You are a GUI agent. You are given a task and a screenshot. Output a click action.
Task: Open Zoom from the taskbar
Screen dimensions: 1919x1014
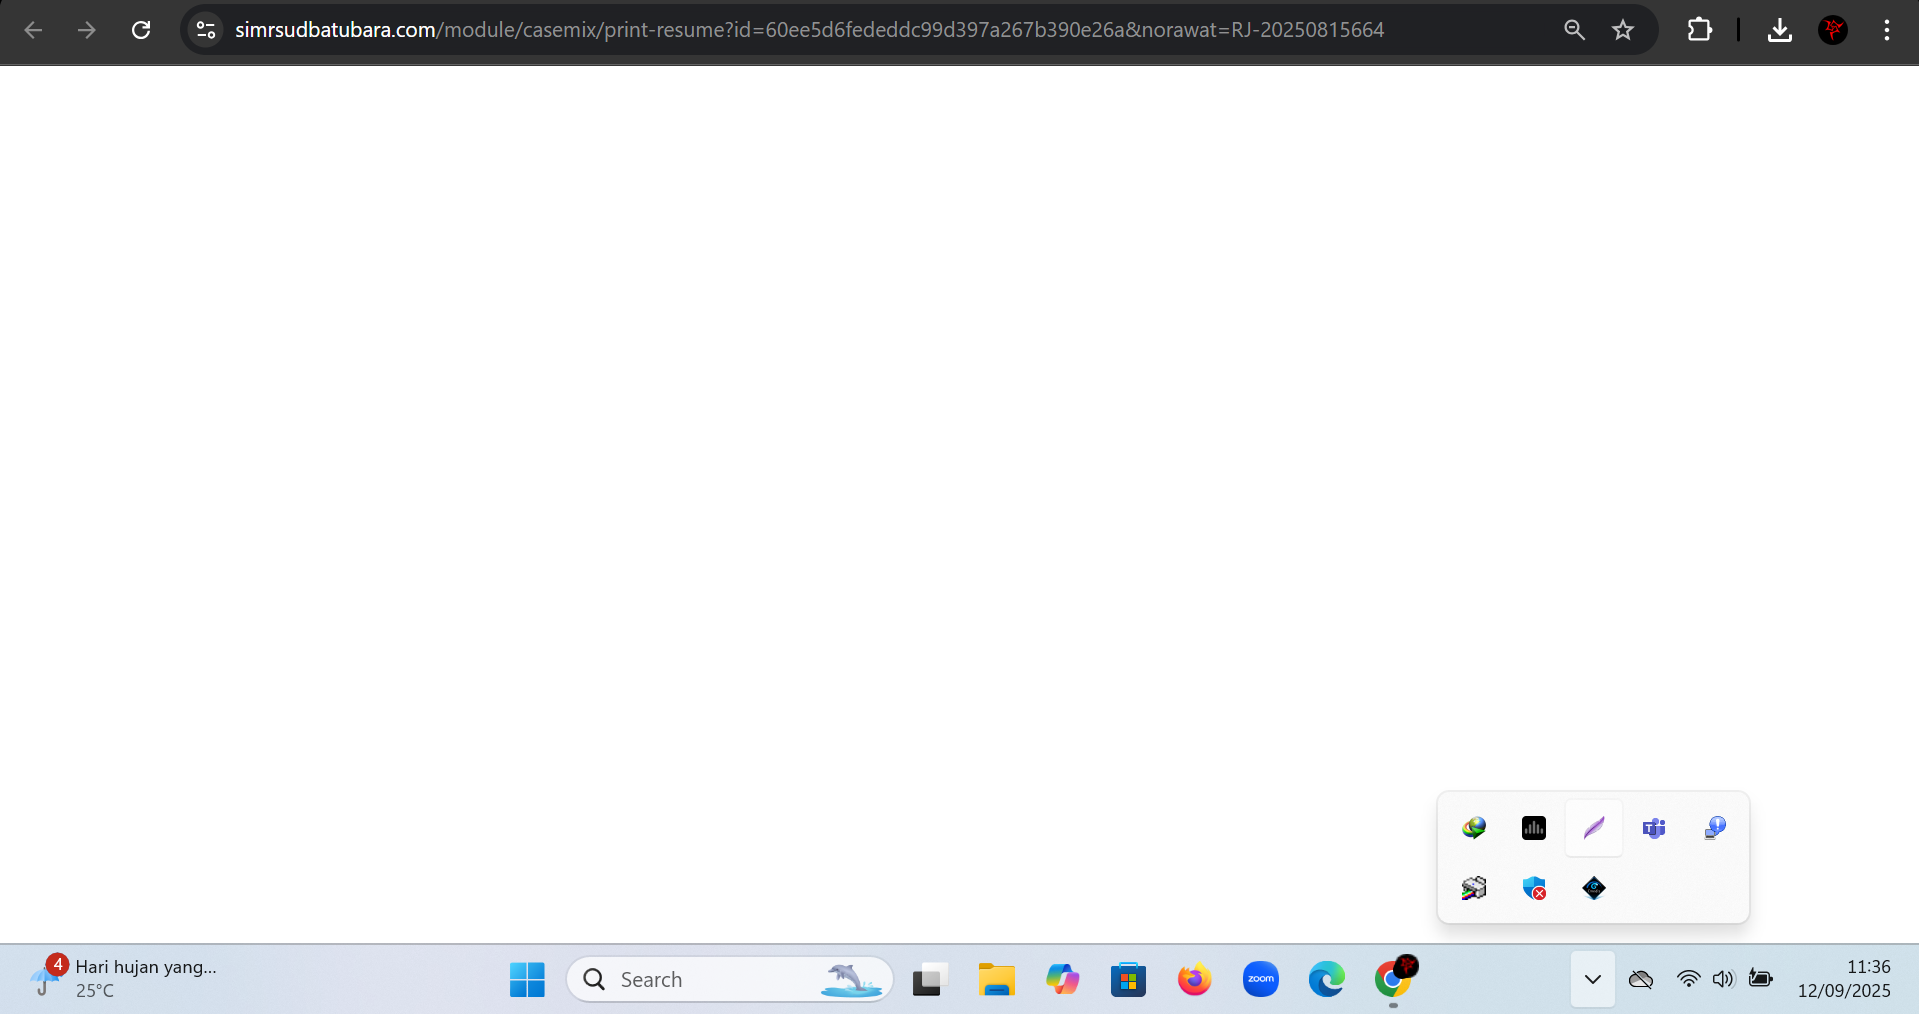(x=1261, y=979)
